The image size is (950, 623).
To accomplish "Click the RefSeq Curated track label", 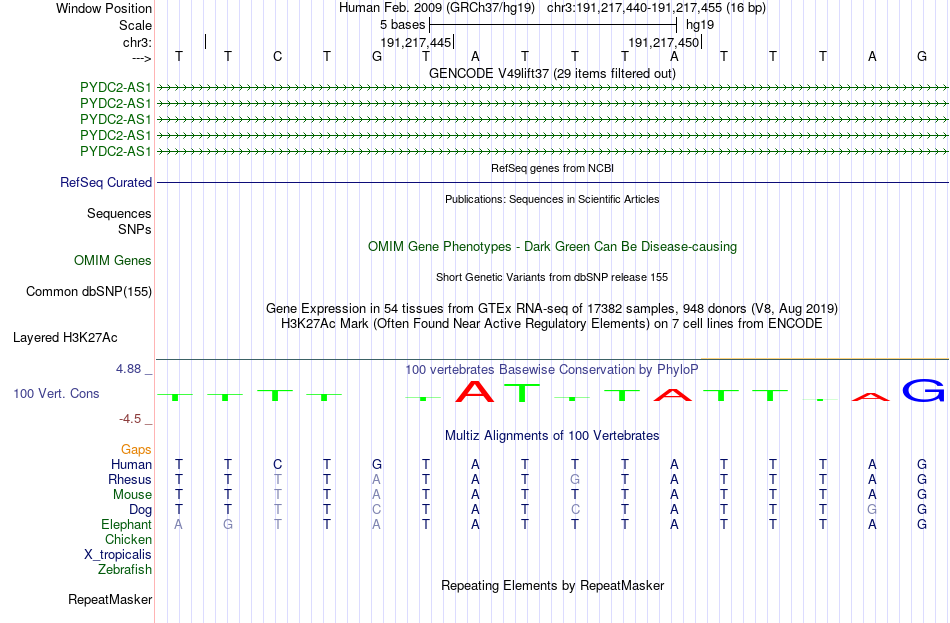I will 106,182.
